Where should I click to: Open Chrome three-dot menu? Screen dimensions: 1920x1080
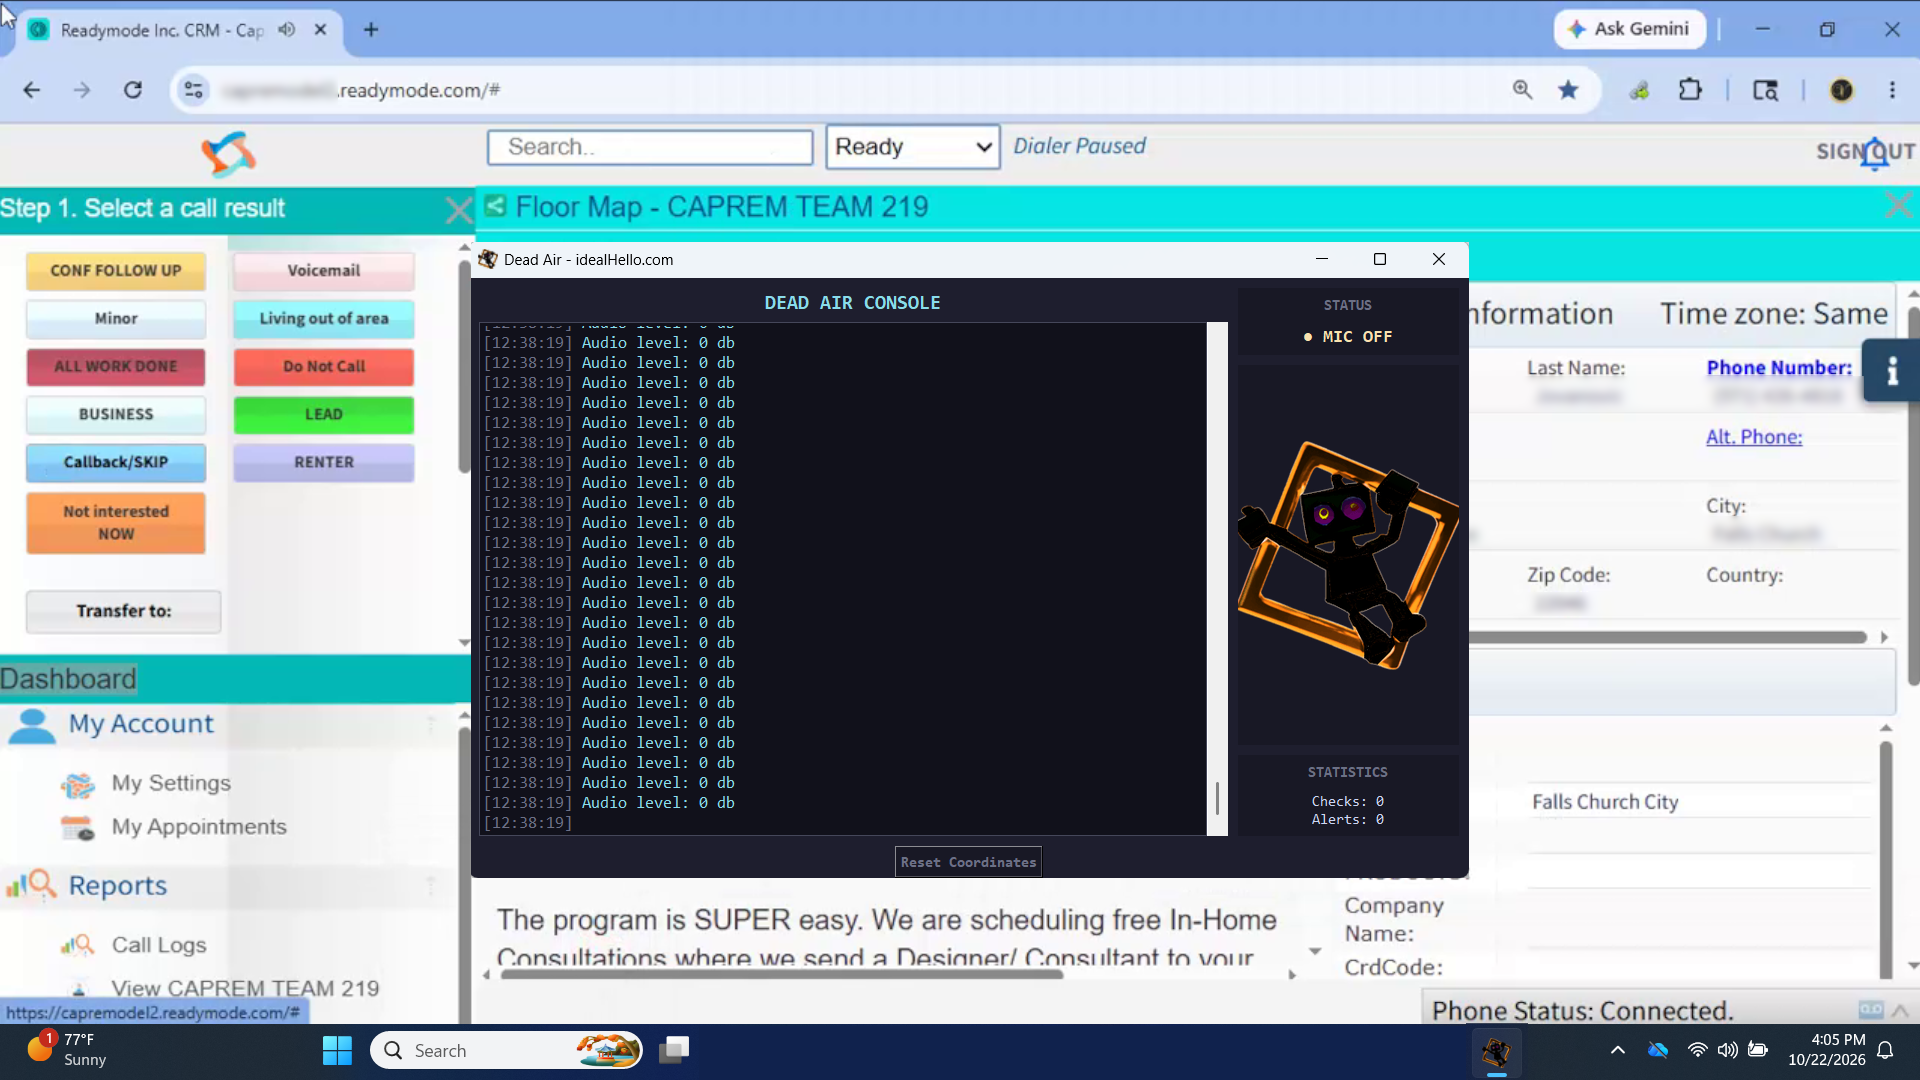tap(1892, 90)
